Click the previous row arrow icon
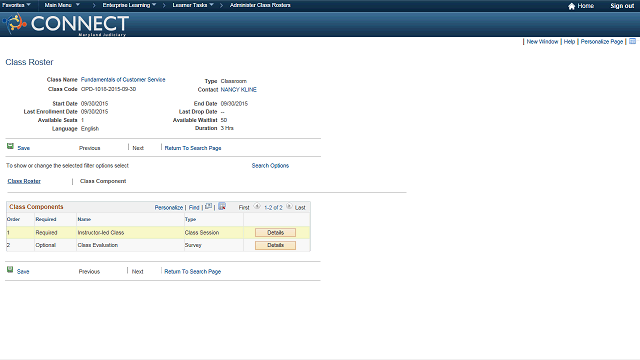Image resolution: width=640 pixels, height=360 pixels. (x=257, y=206)
